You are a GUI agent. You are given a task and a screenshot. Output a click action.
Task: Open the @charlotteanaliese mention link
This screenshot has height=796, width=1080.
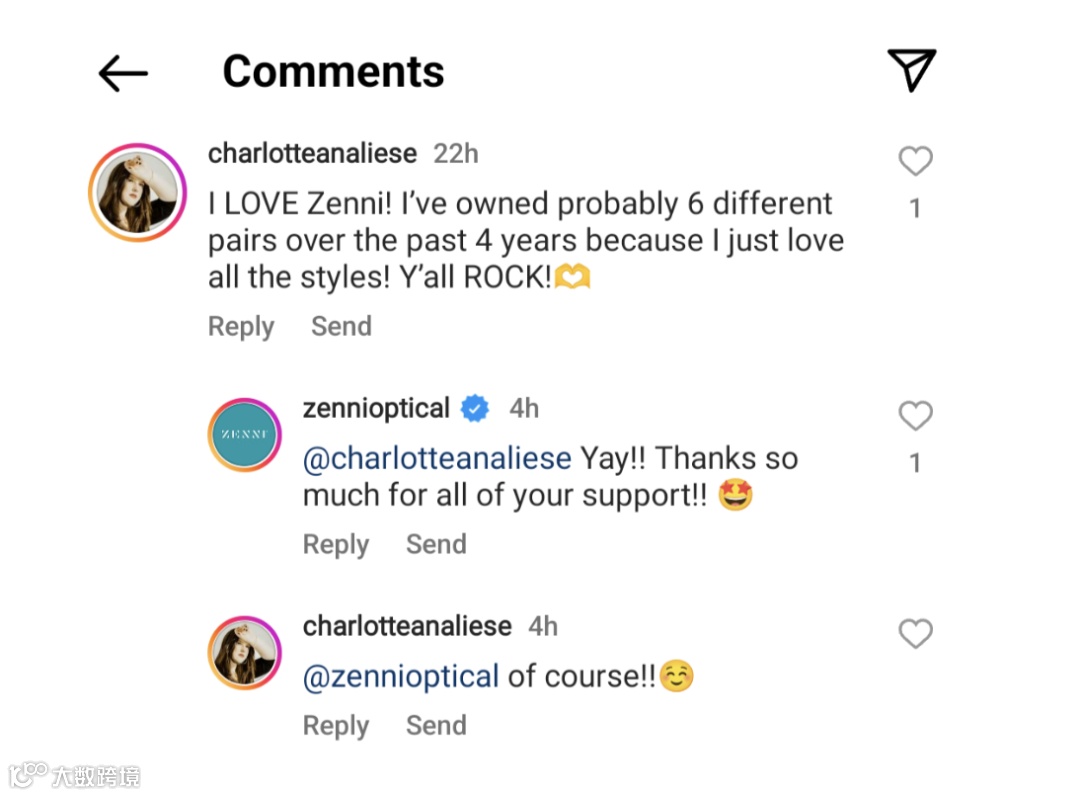click(437, 459)
